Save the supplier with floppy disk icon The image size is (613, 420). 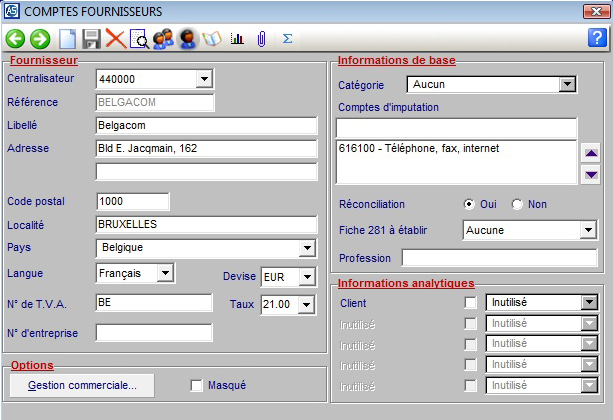pos(91,39)
